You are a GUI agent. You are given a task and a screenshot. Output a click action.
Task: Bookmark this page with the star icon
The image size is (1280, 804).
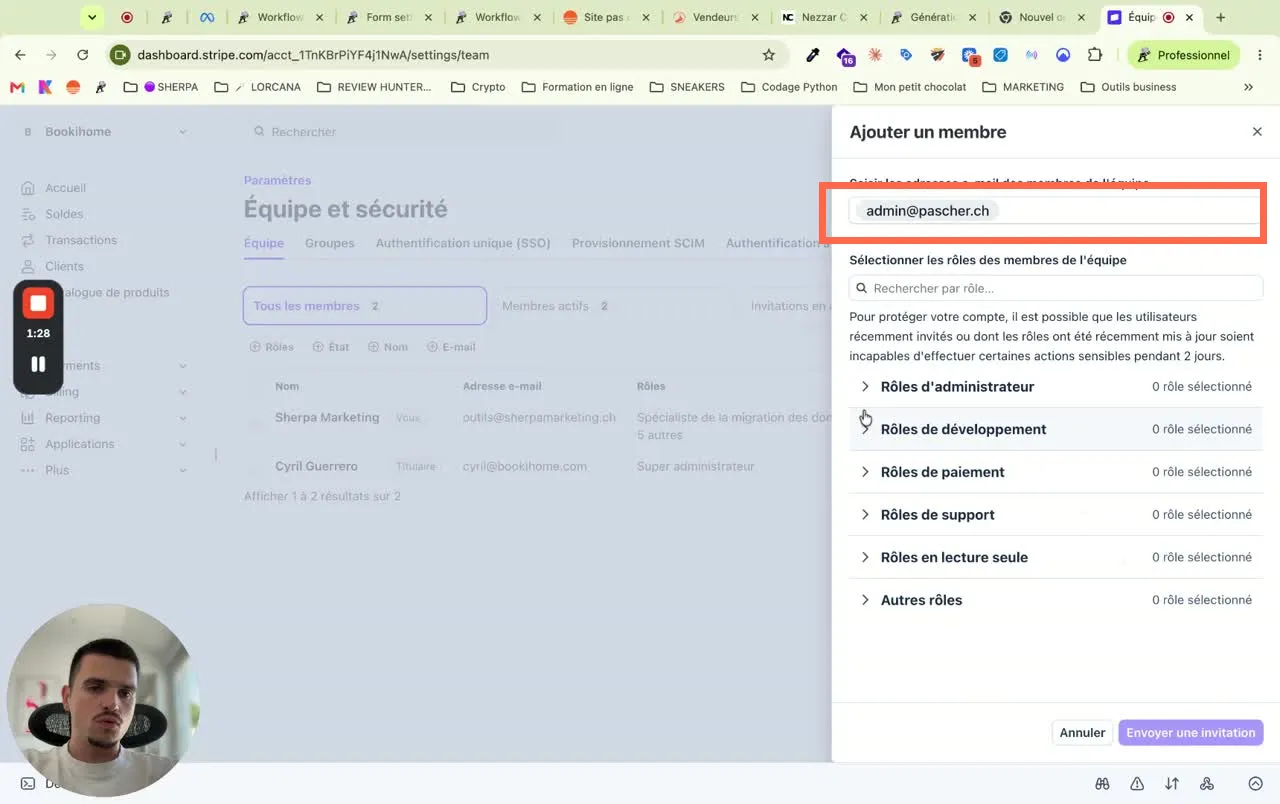(x=768, y=55)
